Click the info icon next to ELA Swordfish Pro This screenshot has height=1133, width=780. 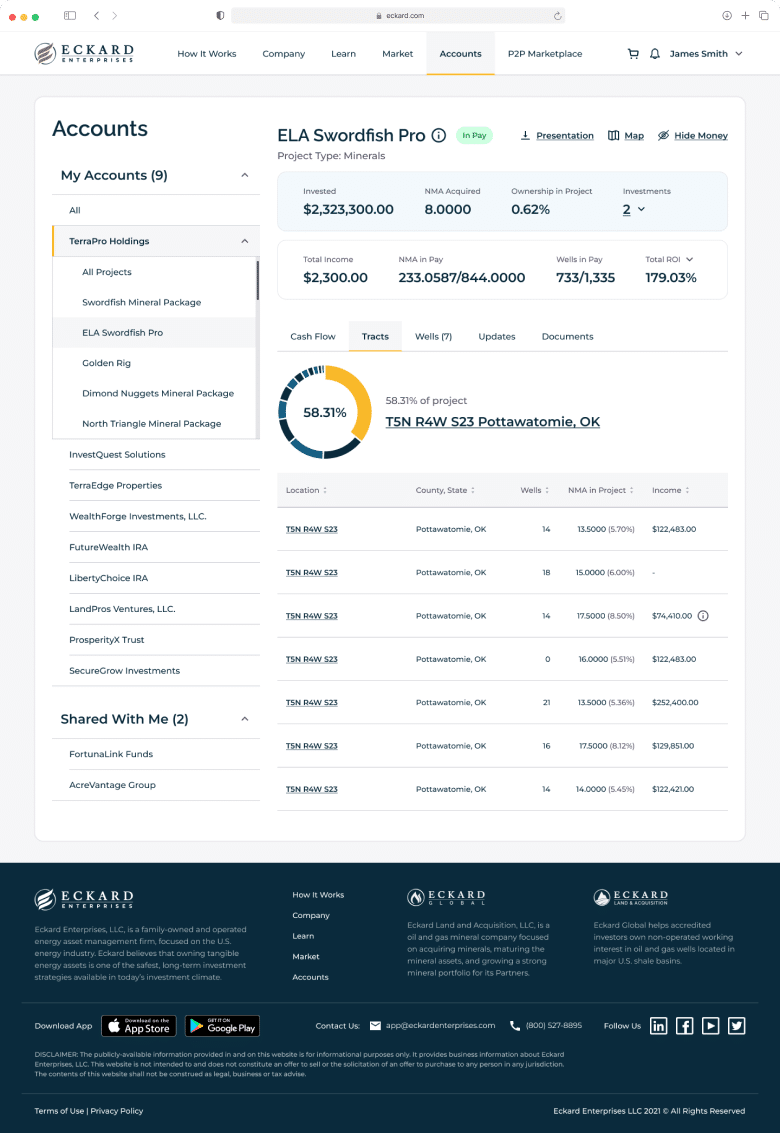[x=439, y=135]
